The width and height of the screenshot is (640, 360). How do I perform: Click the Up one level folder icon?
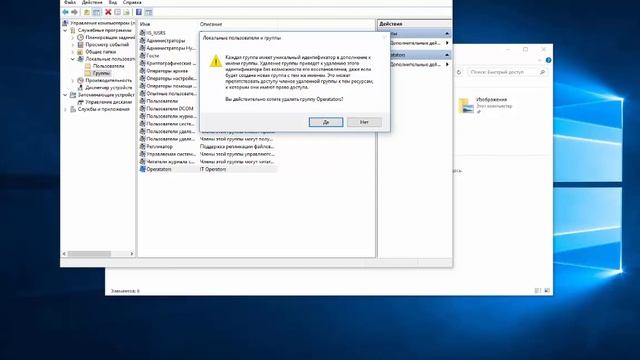pos(87,12)
